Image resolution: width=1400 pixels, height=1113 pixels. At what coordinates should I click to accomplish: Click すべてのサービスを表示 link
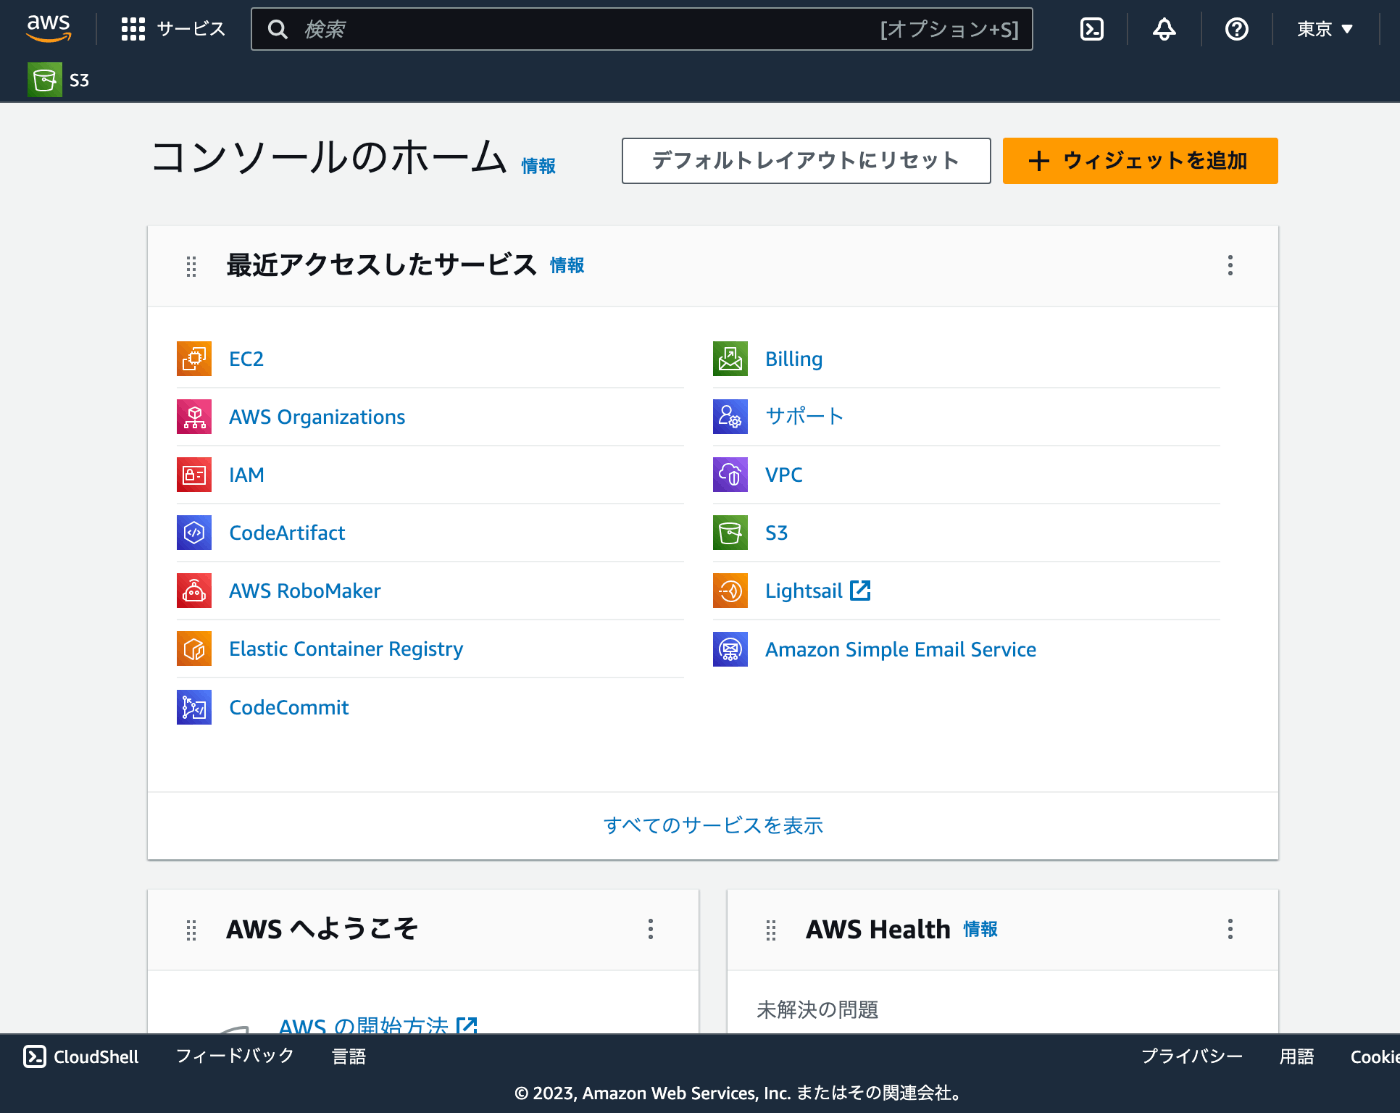click(713, 826)
